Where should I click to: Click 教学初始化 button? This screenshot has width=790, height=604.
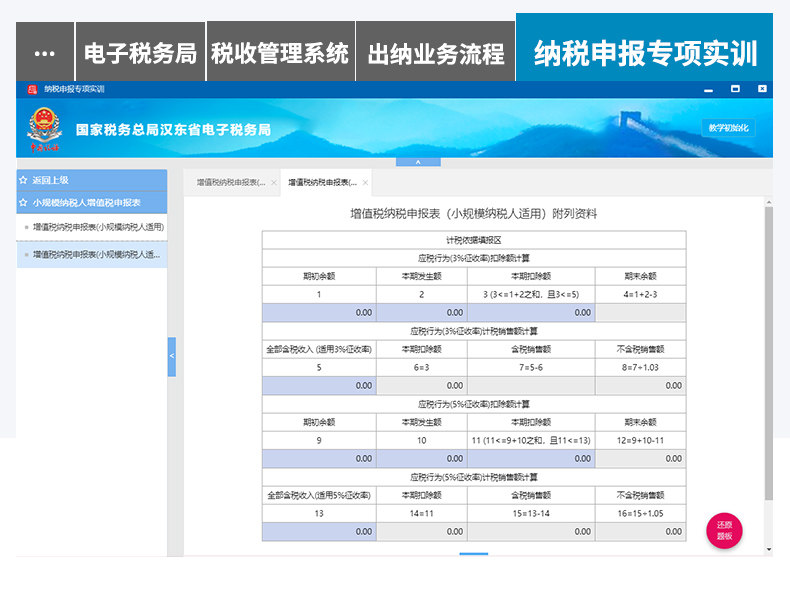[729, 128]
